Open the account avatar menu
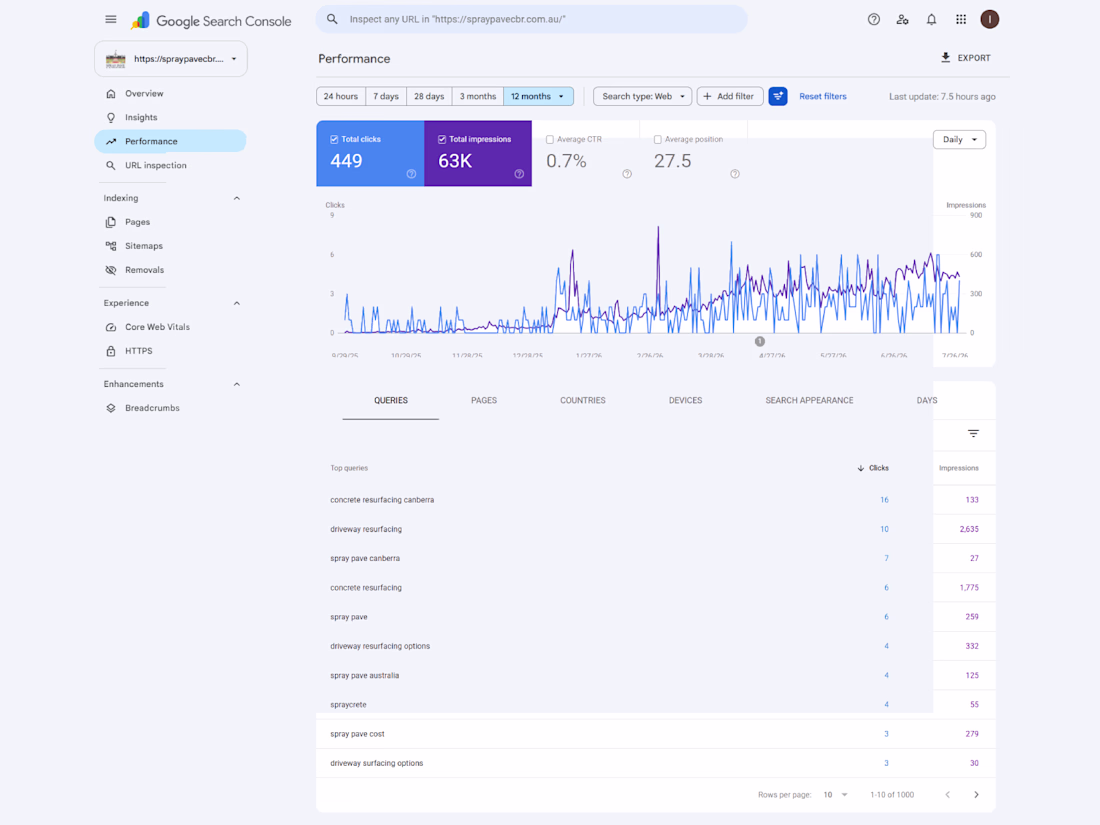 (x=989, y=20)
